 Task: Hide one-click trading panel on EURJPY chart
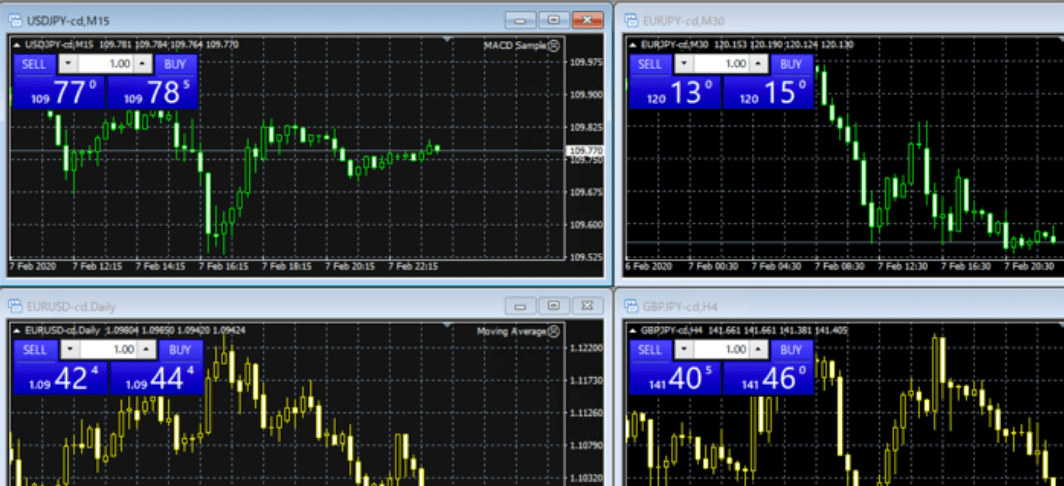(632, 44)
